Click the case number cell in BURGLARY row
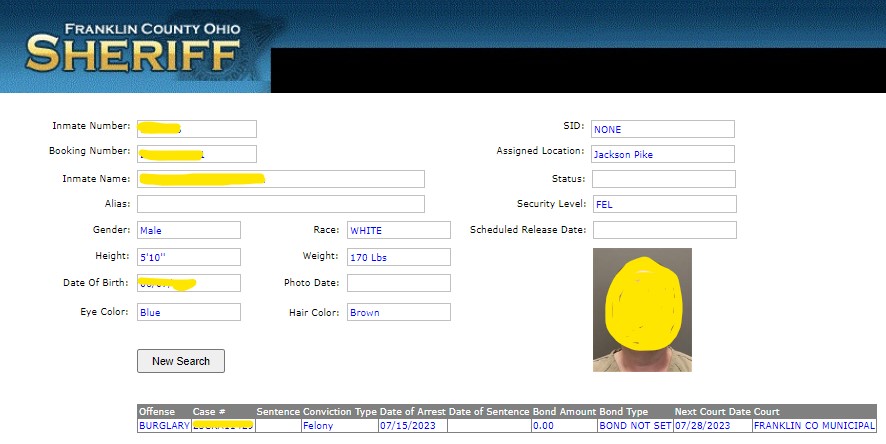Image resolution: width=886 pixels, height=444 pixels. click(223, 425)
